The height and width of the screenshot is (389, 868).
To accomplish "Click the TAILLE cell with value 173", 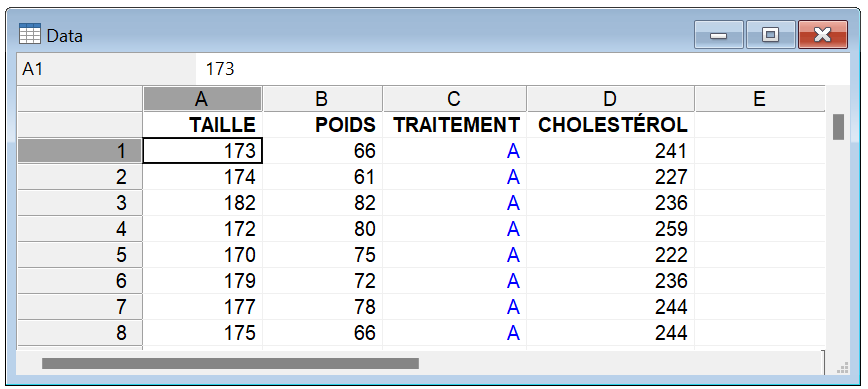I will [203, 151].
